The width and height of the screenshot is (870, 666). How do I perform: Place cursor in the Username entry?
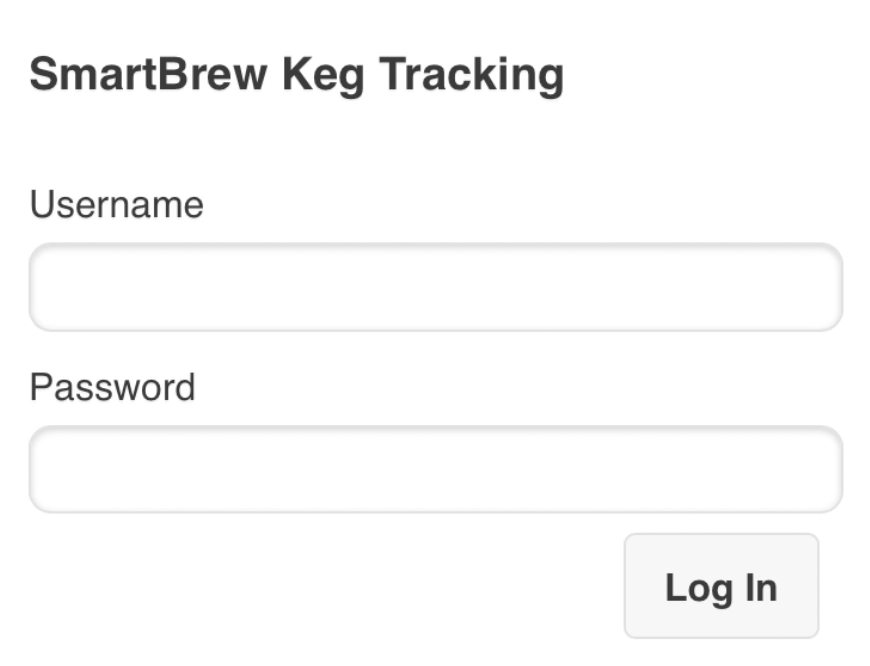click(435, 287)
